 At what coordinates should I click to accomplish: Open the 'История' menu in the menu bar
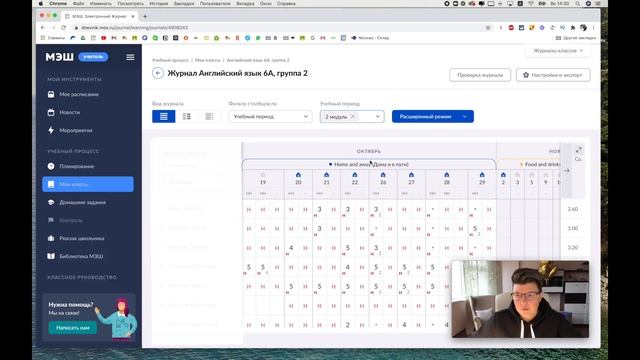(159, 4)
